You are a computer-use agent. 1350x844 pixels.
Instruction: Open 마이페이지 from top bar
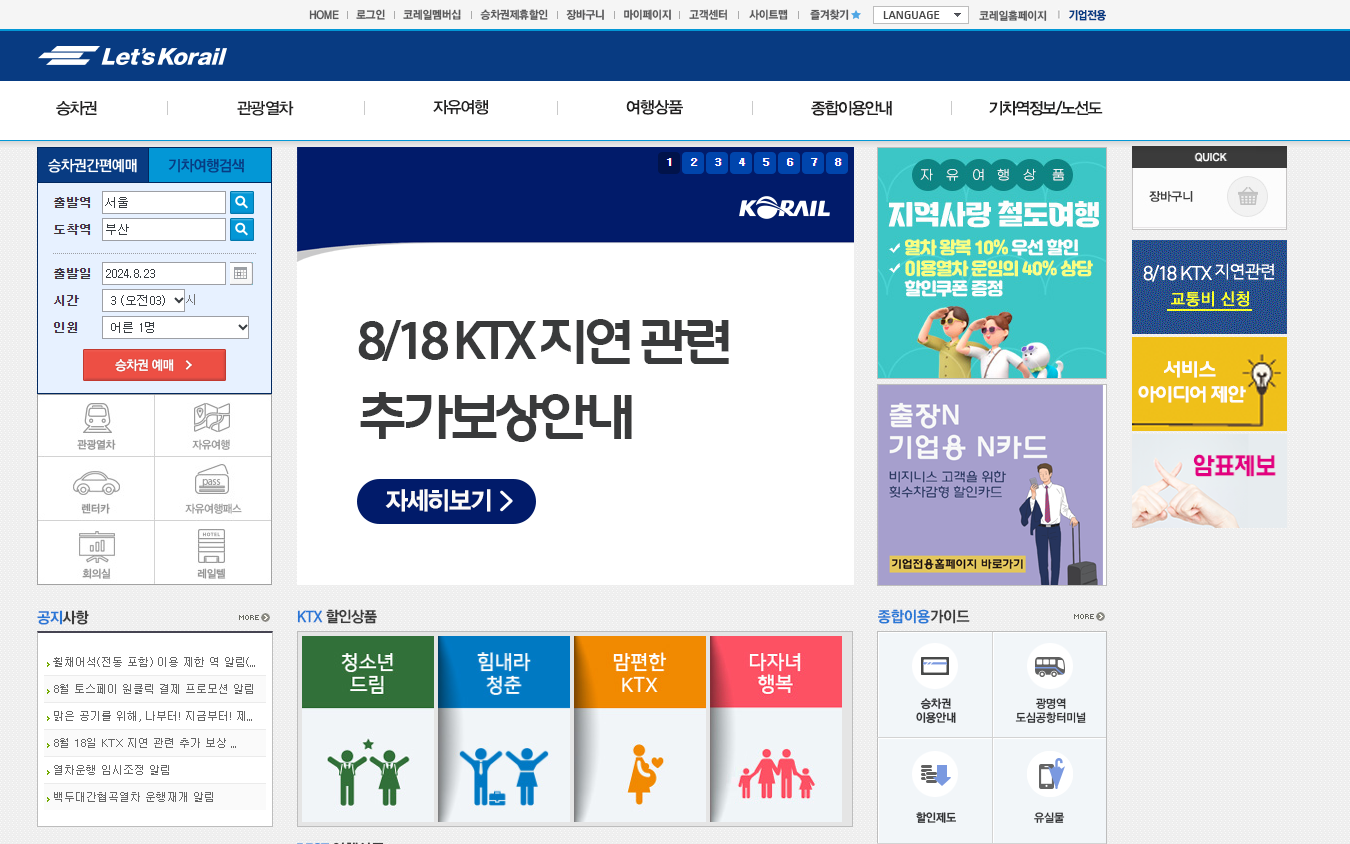point(647,15)
